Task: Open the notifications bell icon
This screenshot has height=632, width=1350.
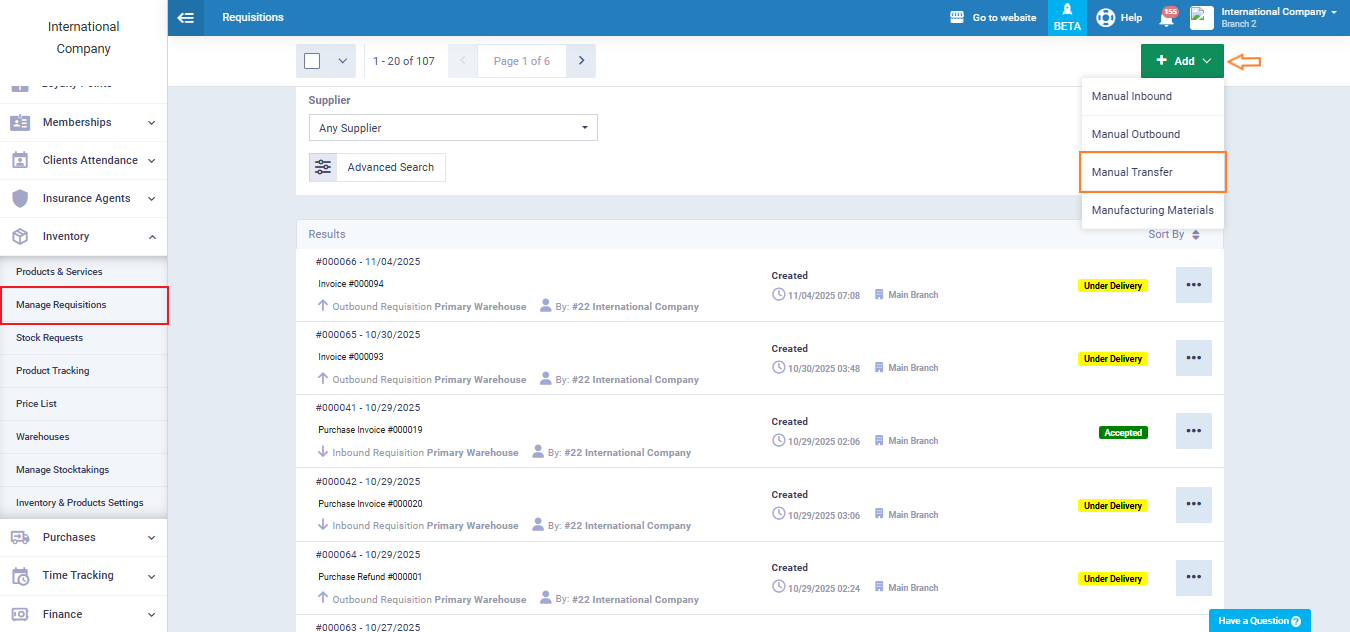Action: (1166, 18)
